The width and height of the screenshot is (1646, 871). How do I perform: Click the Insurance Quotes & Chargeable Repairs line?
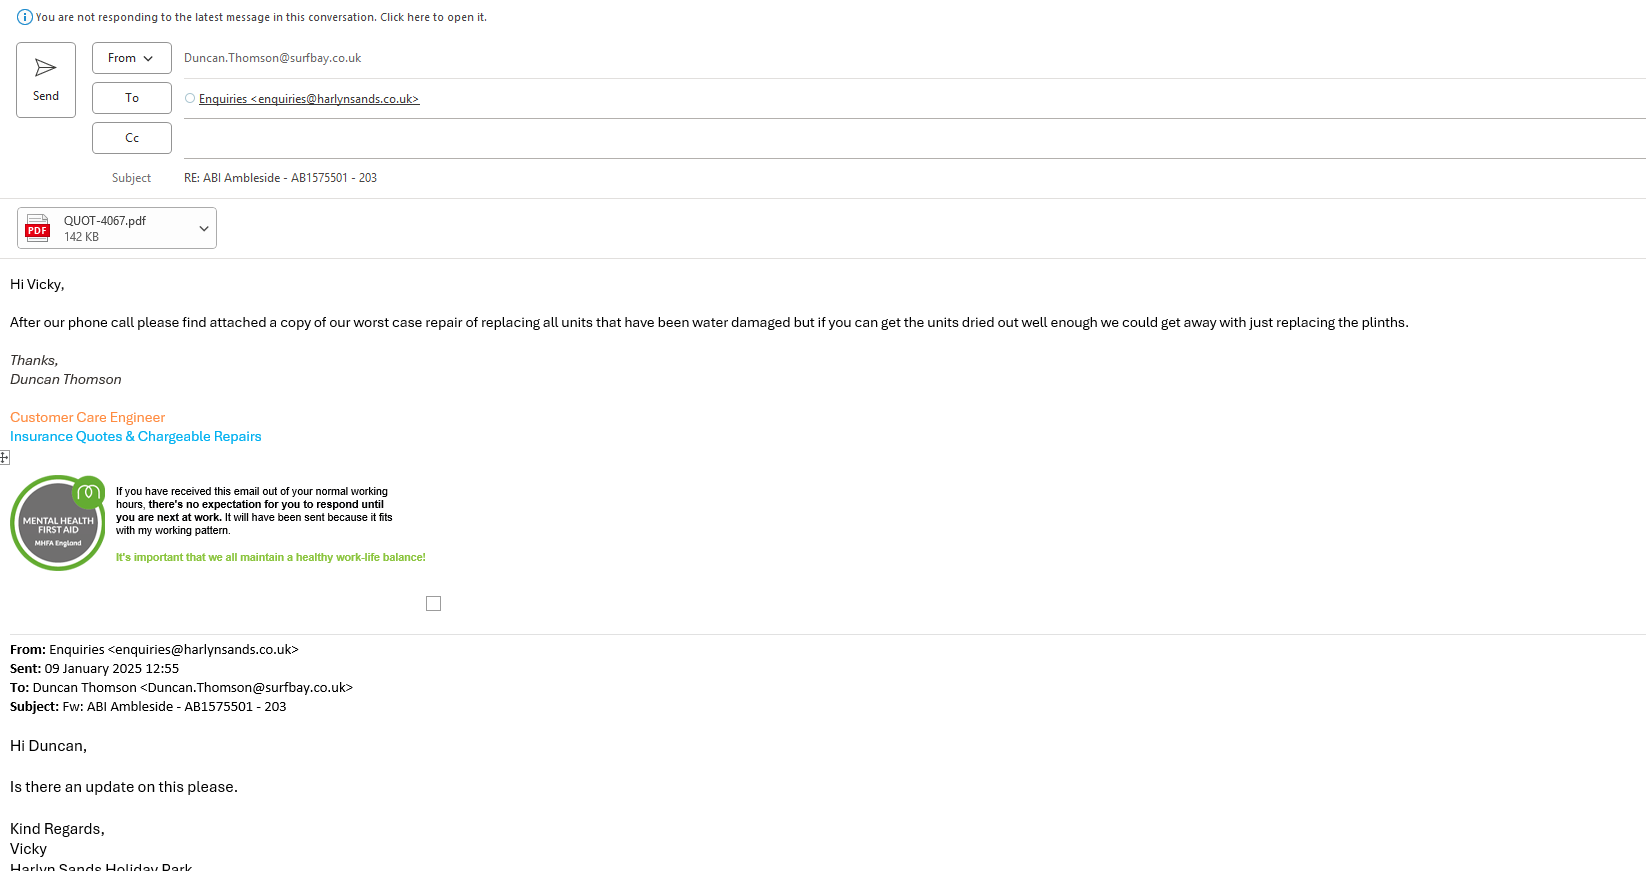tap(136, 436)
